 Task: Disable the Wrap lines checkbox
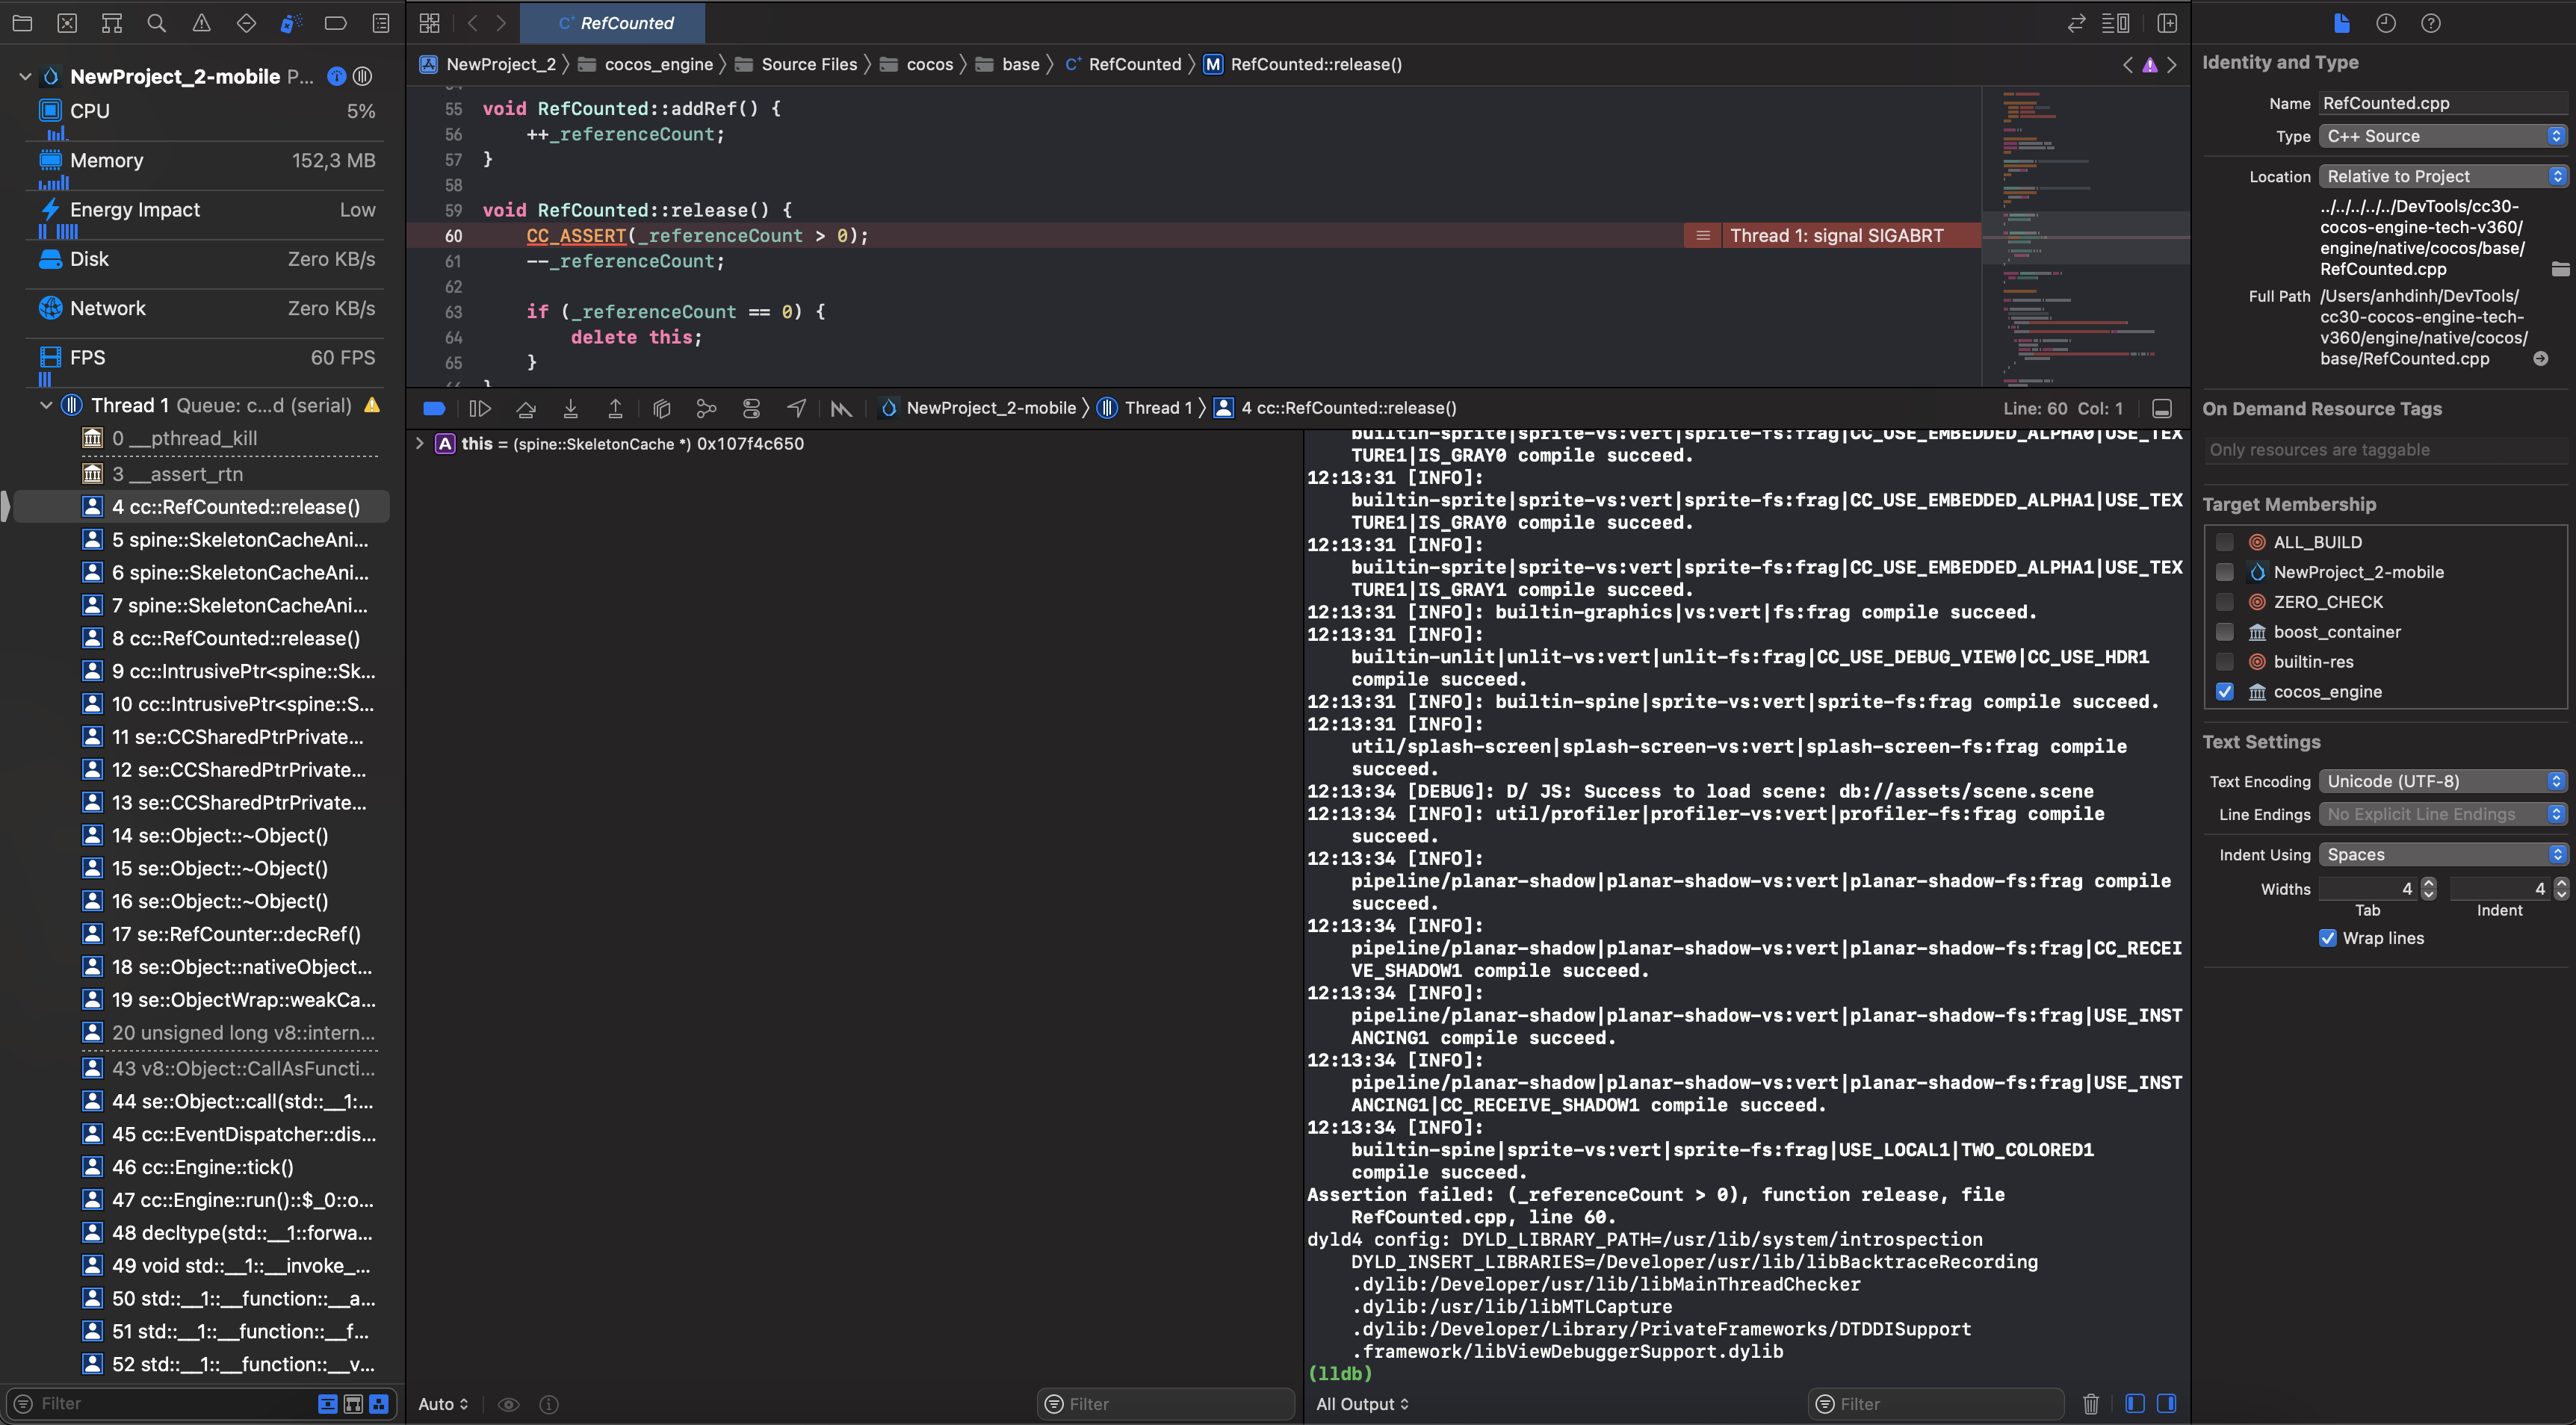point(2328,938)
